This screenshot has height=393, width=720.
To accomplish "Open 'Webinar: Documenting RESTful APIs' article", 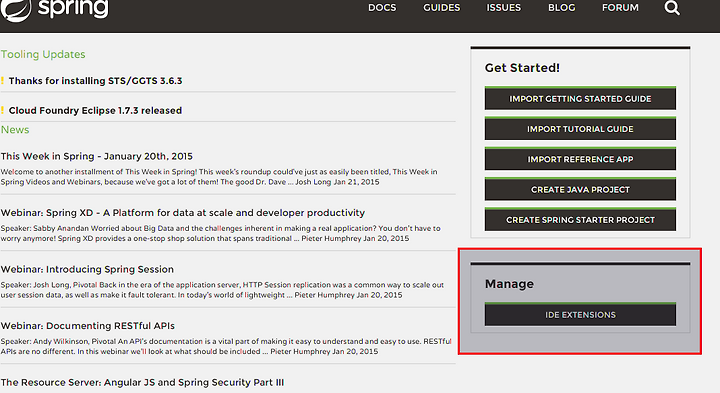I will pos(88,326).
